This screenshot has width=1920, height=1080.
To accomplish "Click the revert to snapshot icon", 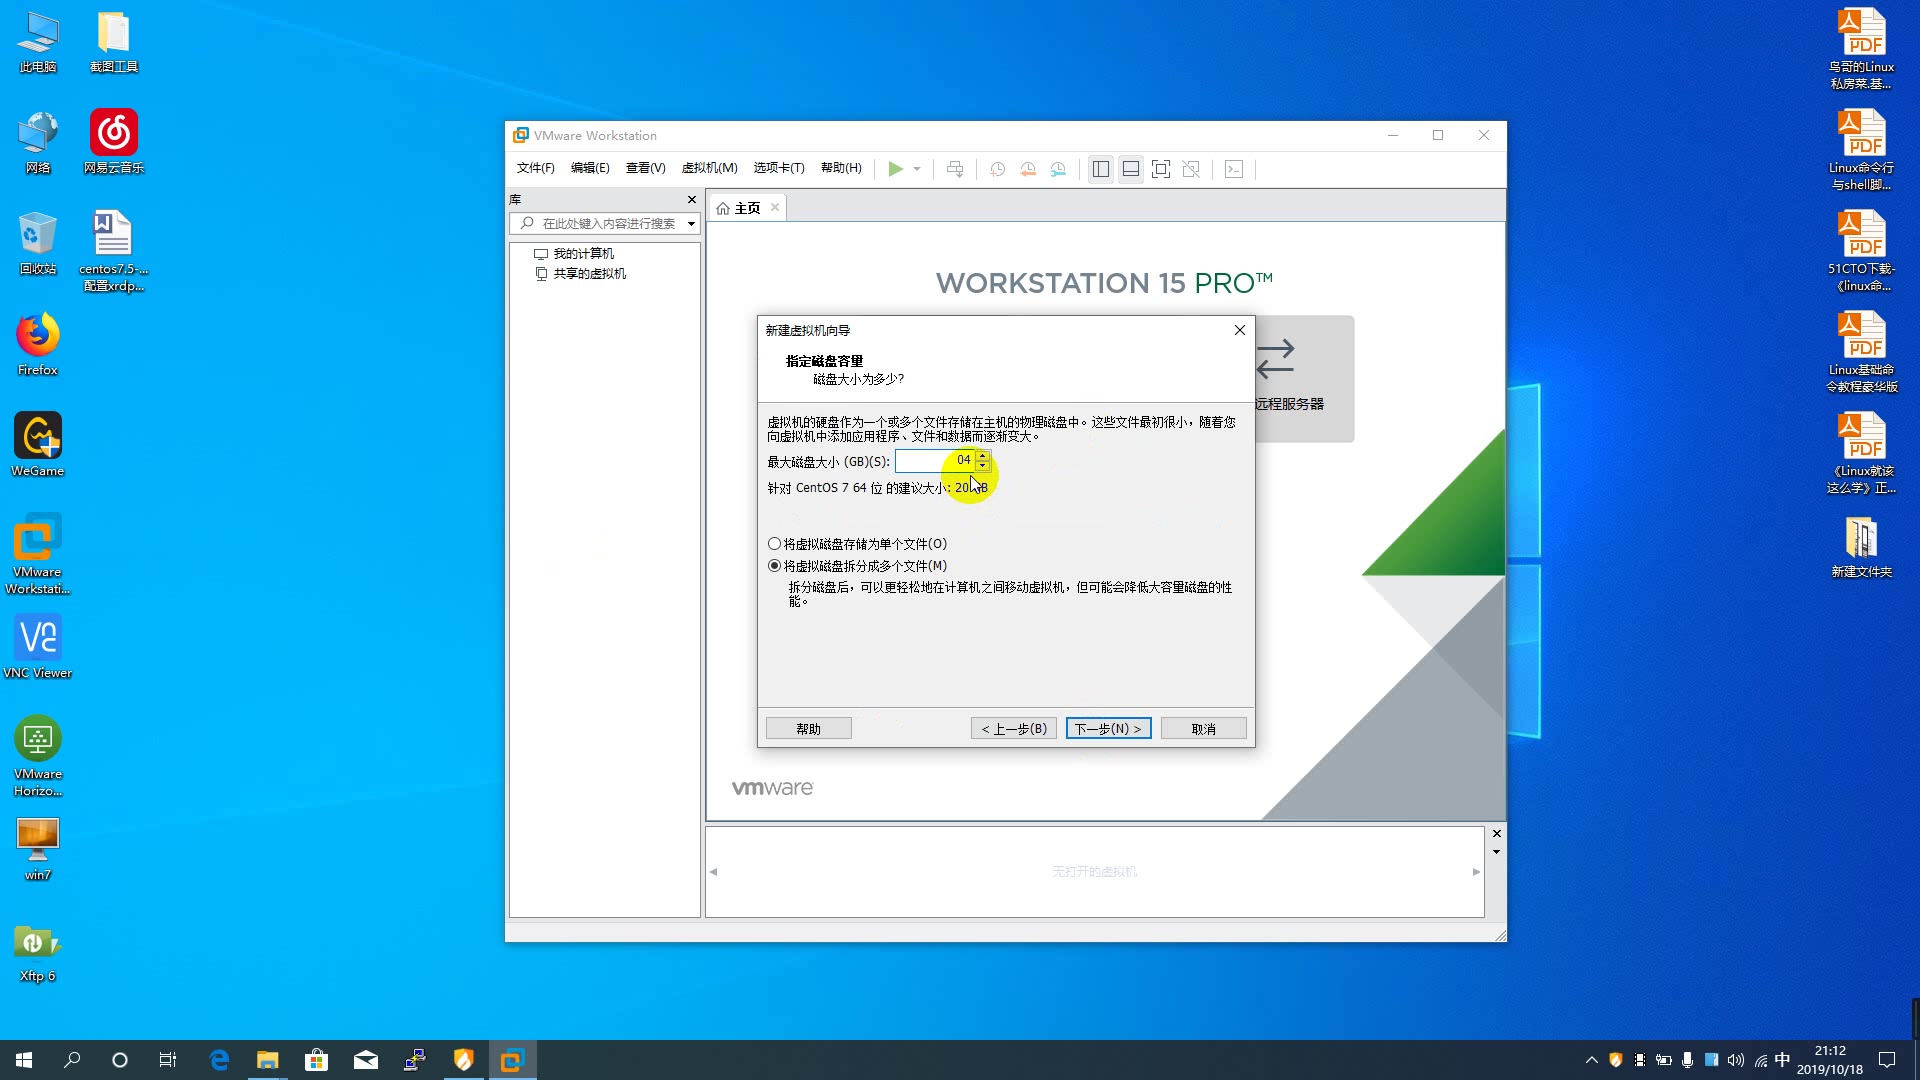I will 1028,169.
